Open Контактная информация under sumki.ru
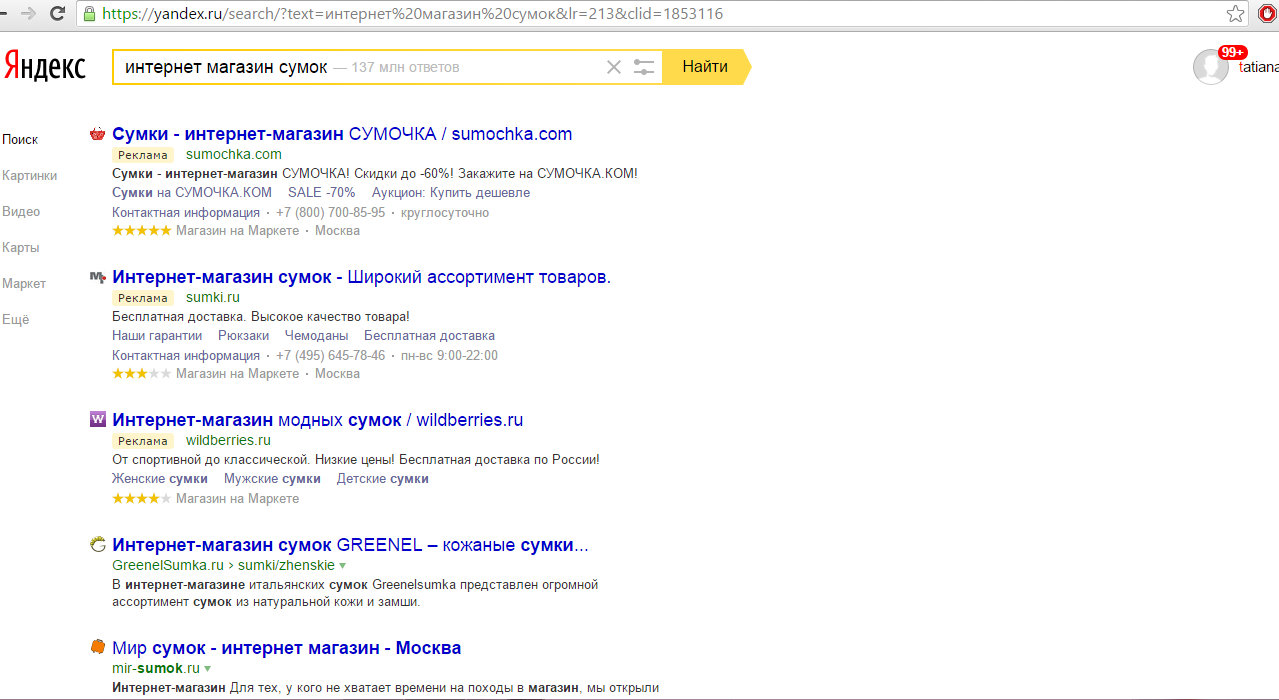The height and width of the screenshot is (700, 1279). tap(186, 356)
